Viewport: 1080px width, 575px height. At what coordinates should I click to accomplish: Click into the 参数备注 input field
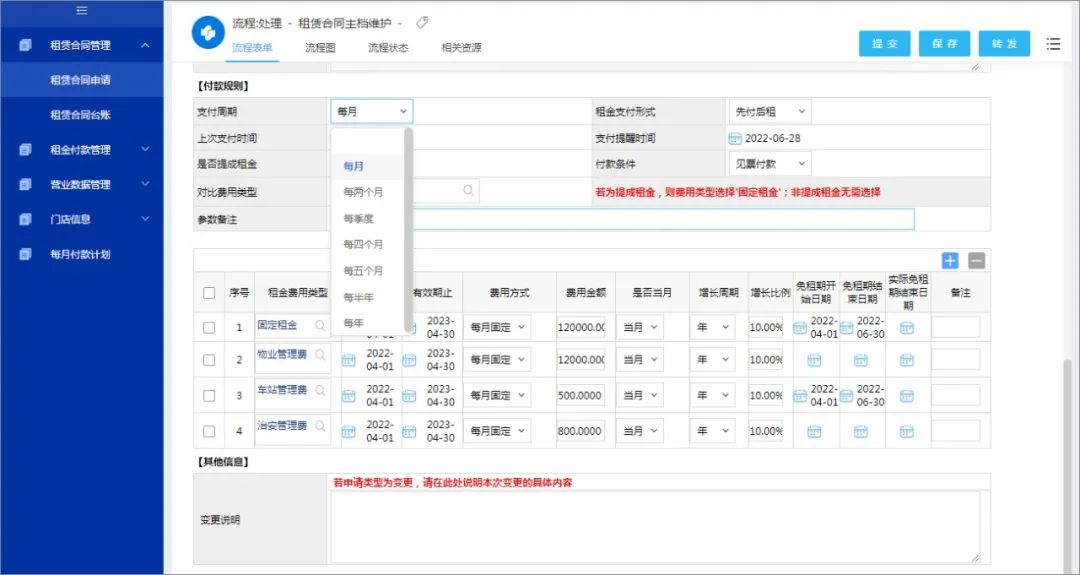coord(622,219)
